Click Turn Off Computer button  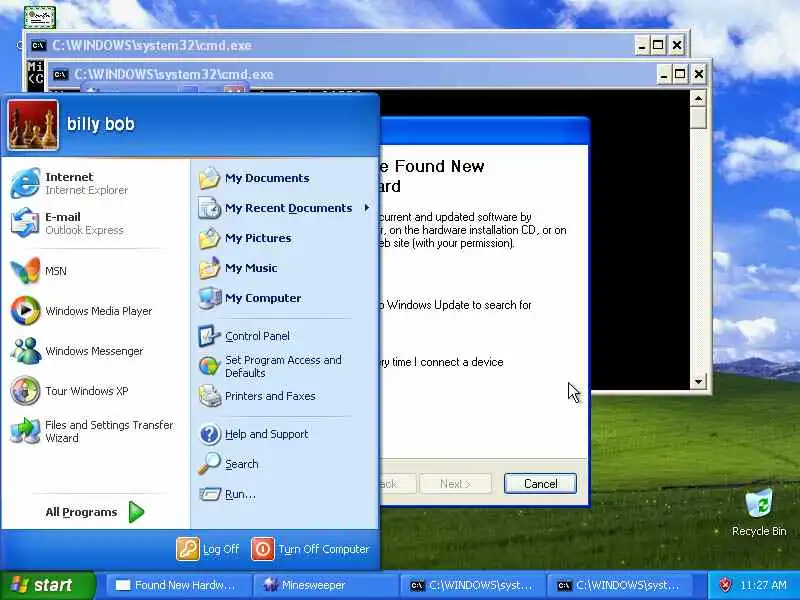pyautogui.click(x=311, y=549)
